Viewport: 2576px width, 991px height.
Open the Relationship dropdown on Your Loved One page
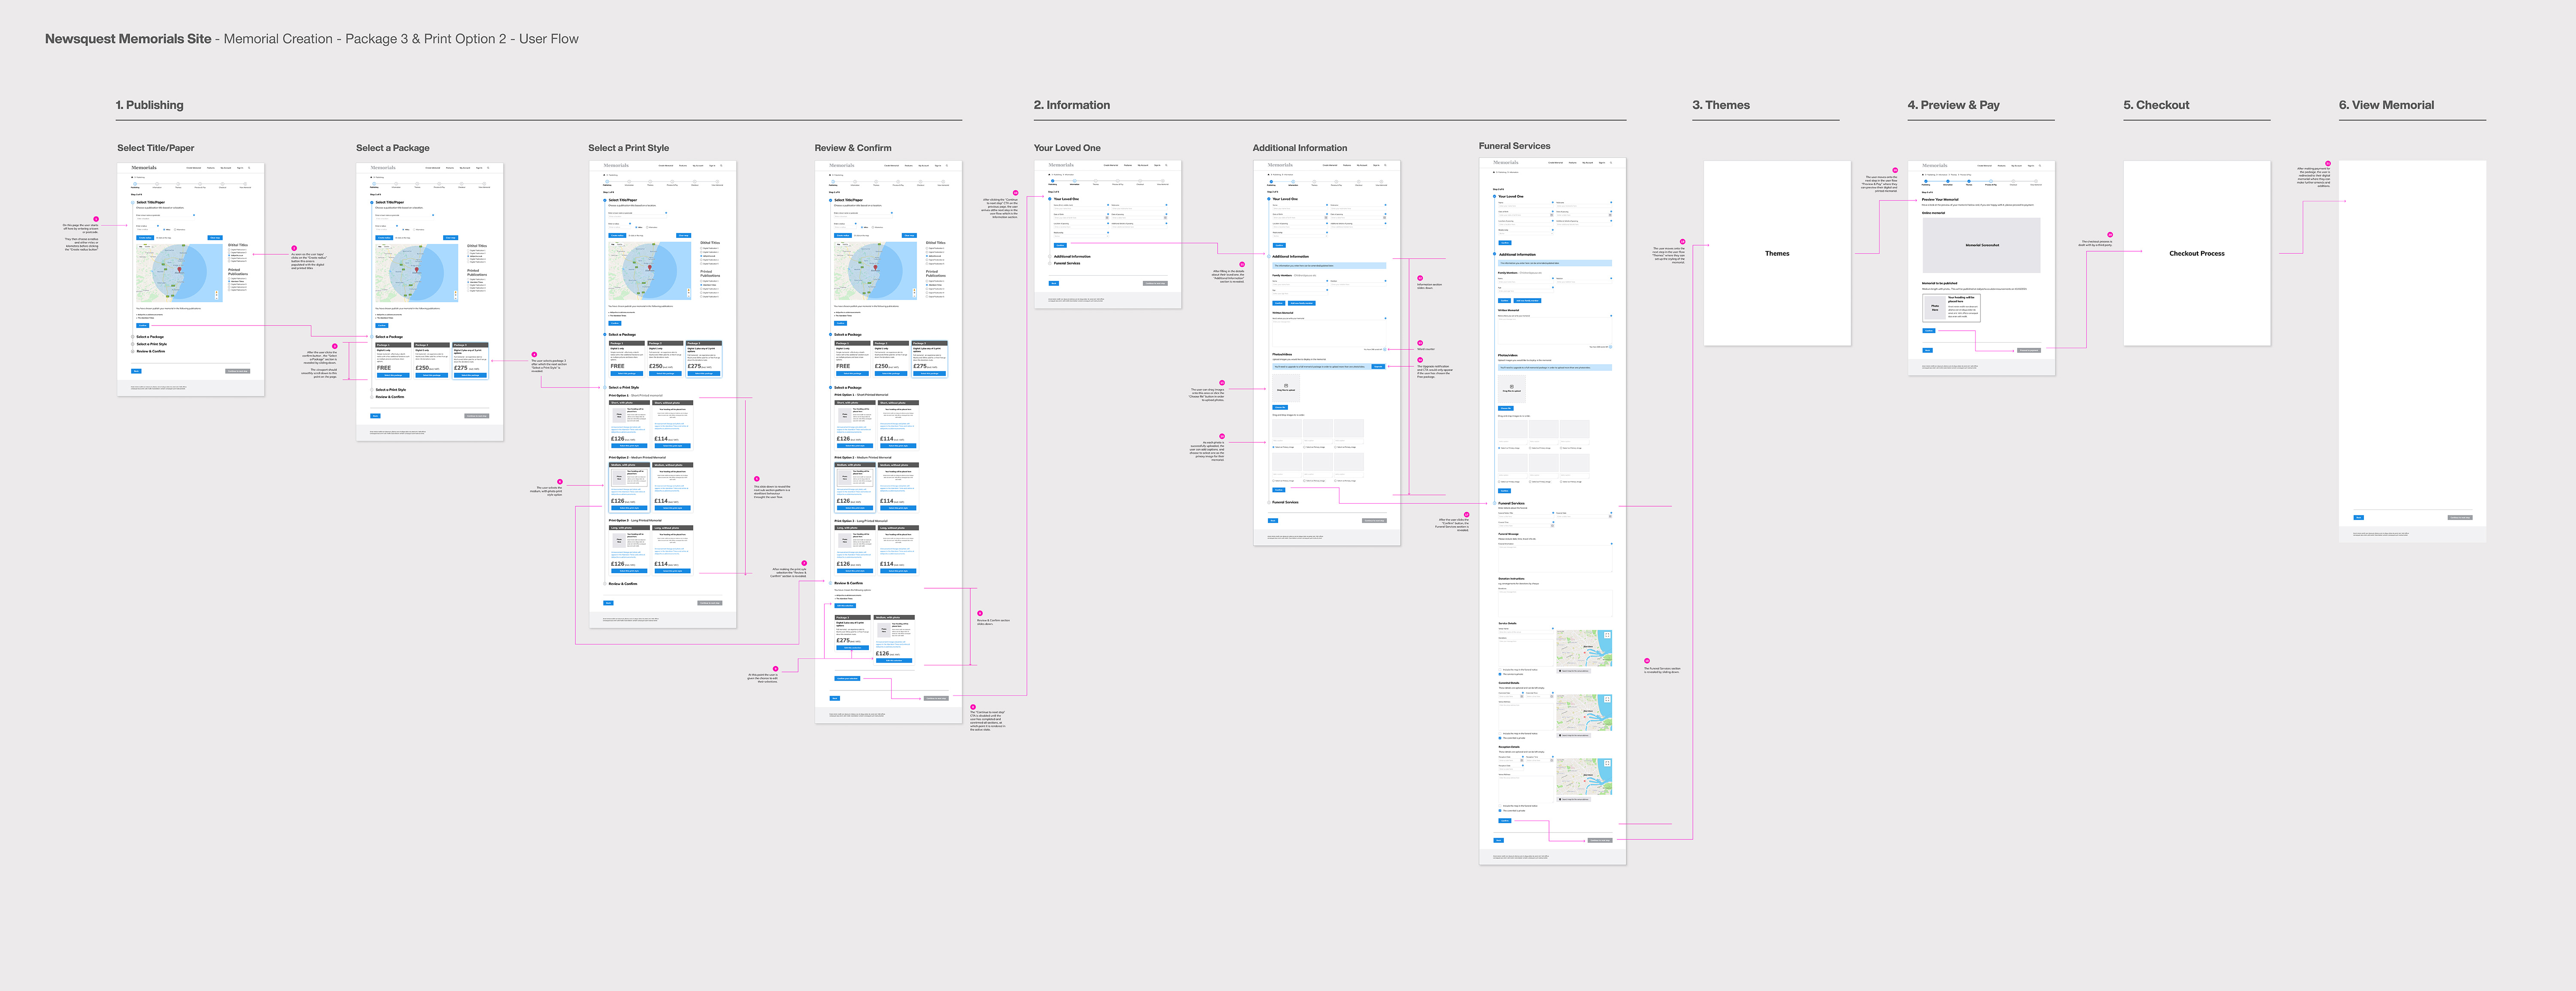(x=1081, y=236)
